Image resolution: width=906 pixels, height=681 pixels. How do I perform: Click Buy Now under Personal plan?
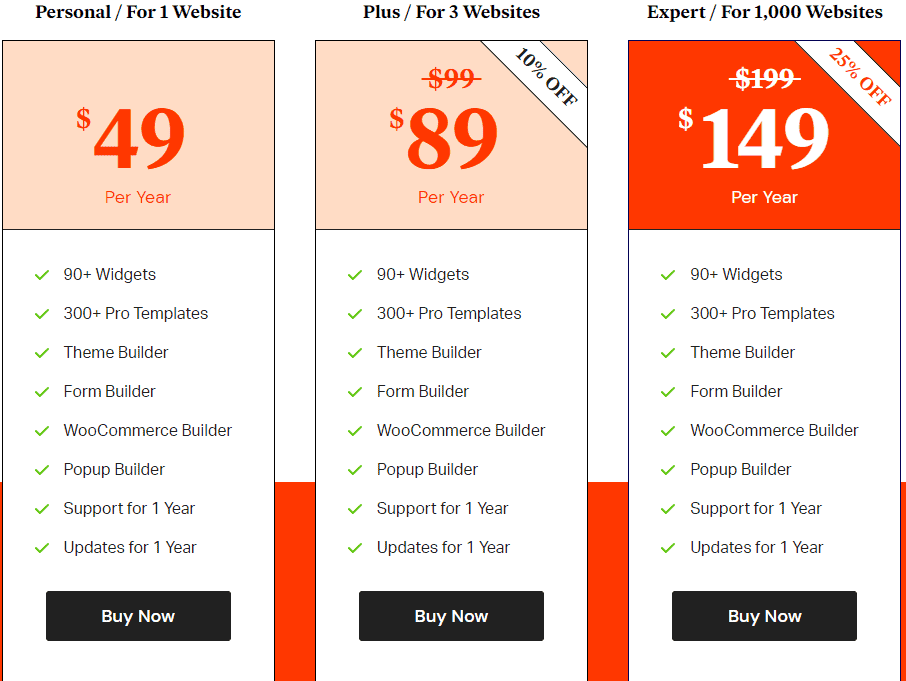138,616
